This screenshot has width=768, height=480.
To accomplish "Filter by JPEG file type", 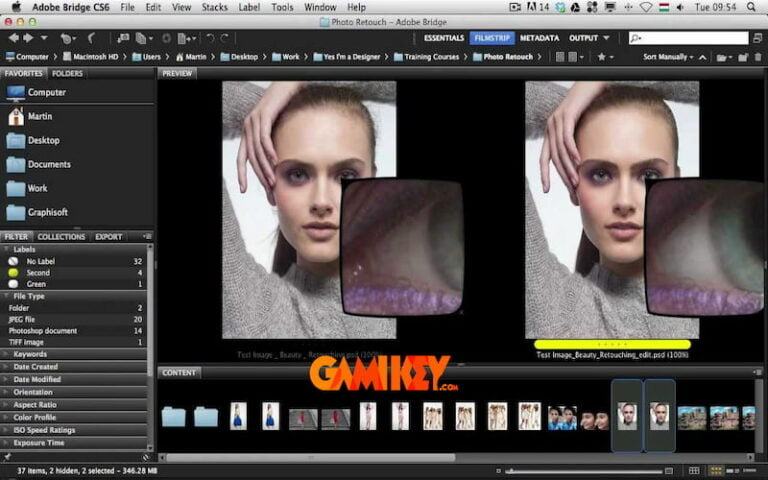I will (73, 319).
